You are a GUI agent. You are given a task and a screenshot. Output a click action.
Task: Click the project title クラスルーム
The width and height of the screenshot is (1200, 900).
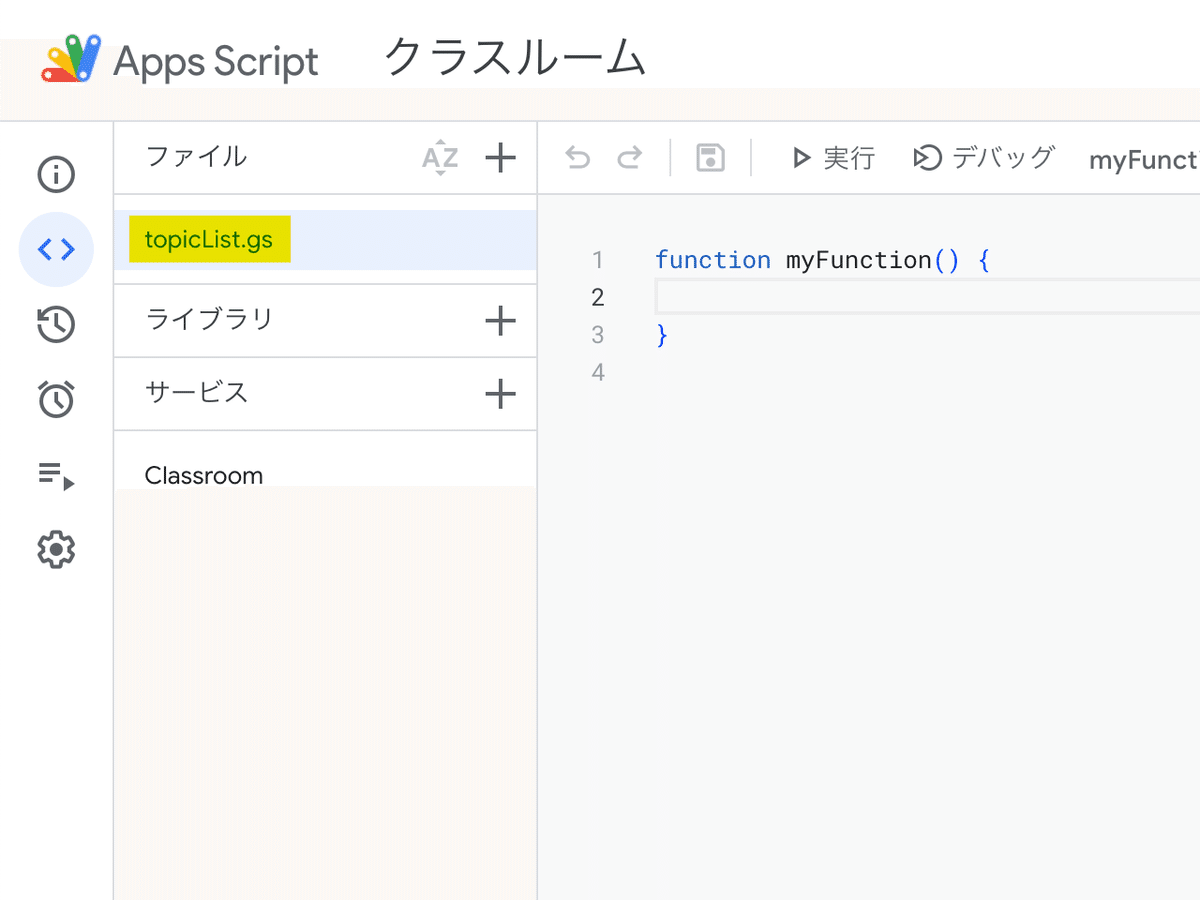point(515,58)
